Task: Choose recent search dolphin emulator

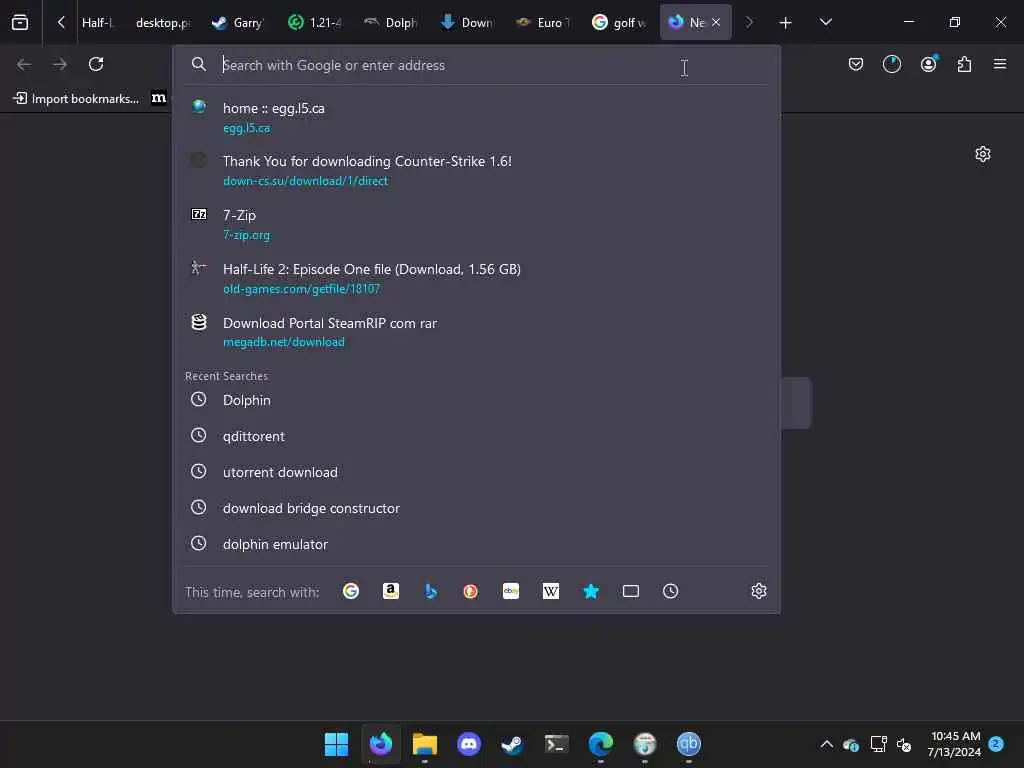Action: (x=477, y=543)
